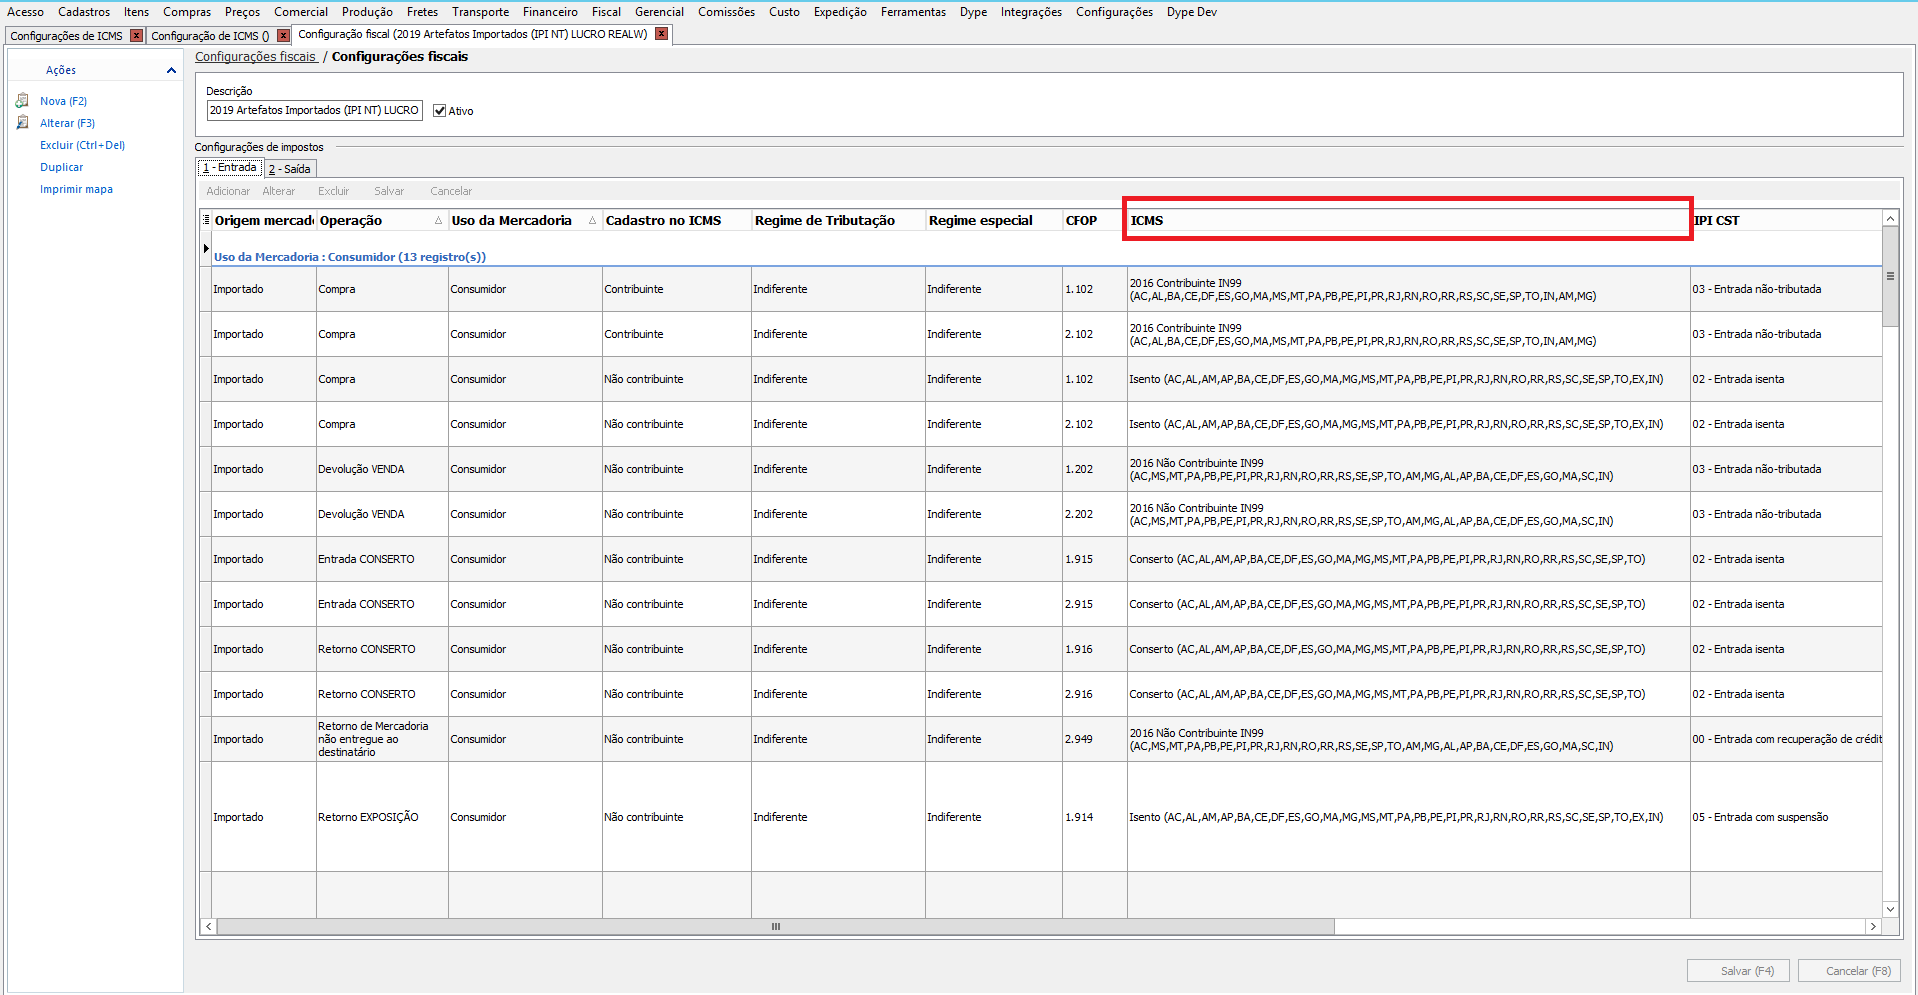Go back via Configurações fiscais breadcrumb link
Screen dimensions: 1918x995
coord(255,57)
